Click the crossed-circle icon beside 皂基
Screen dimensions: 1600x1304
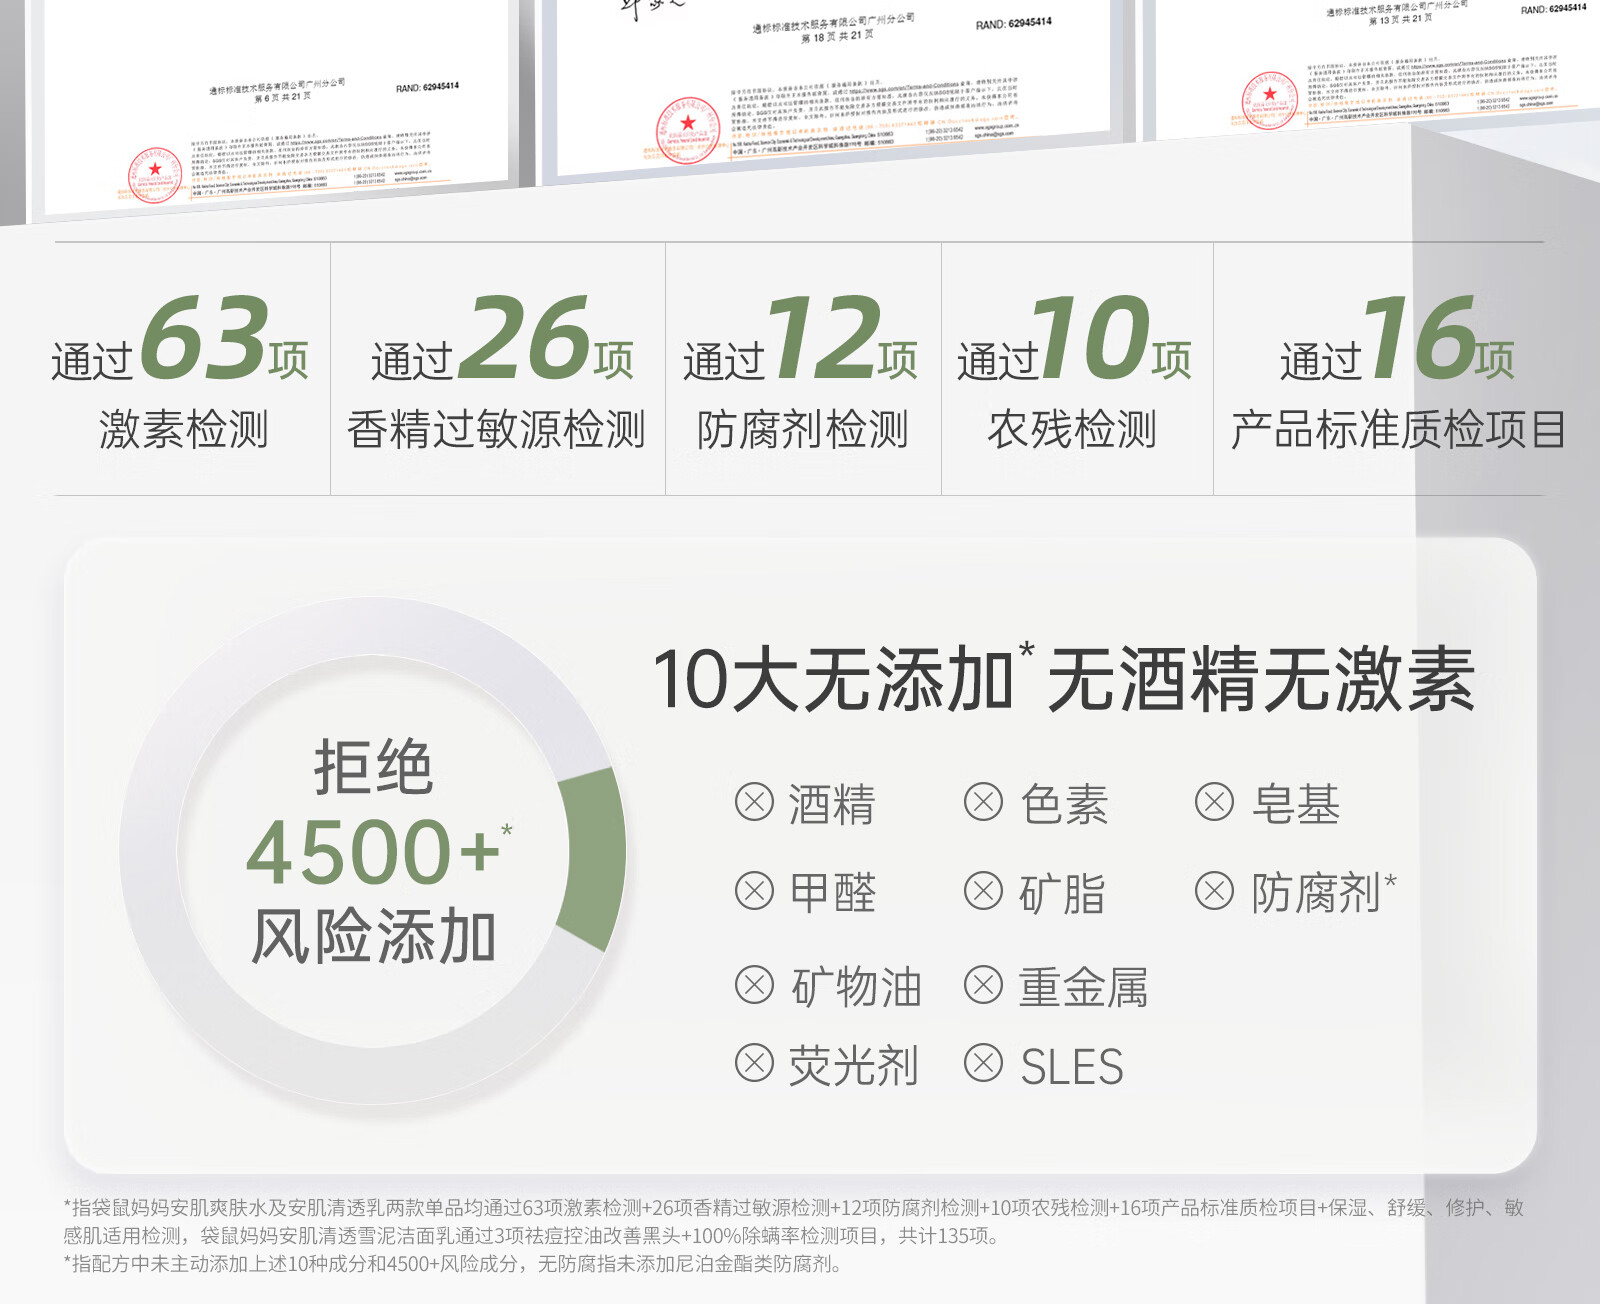[x=1214, y=802]
